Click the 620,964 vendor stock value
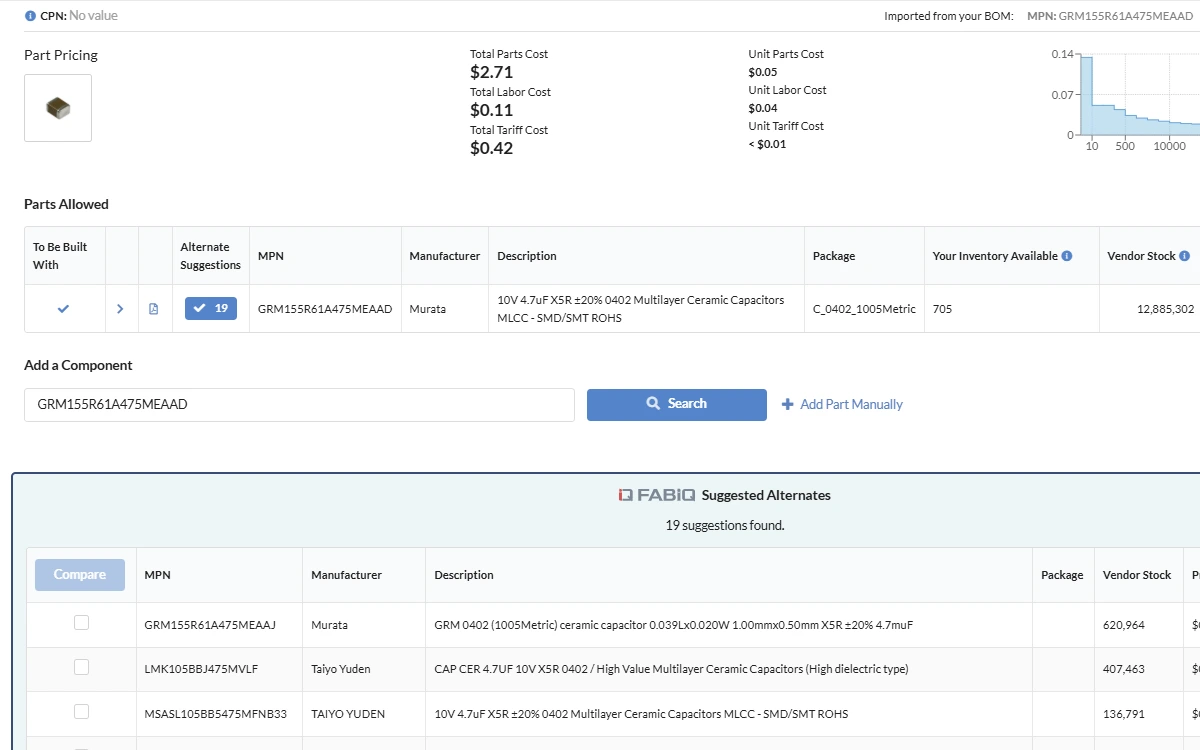The image size is (1200, 750). [1124, 625]
